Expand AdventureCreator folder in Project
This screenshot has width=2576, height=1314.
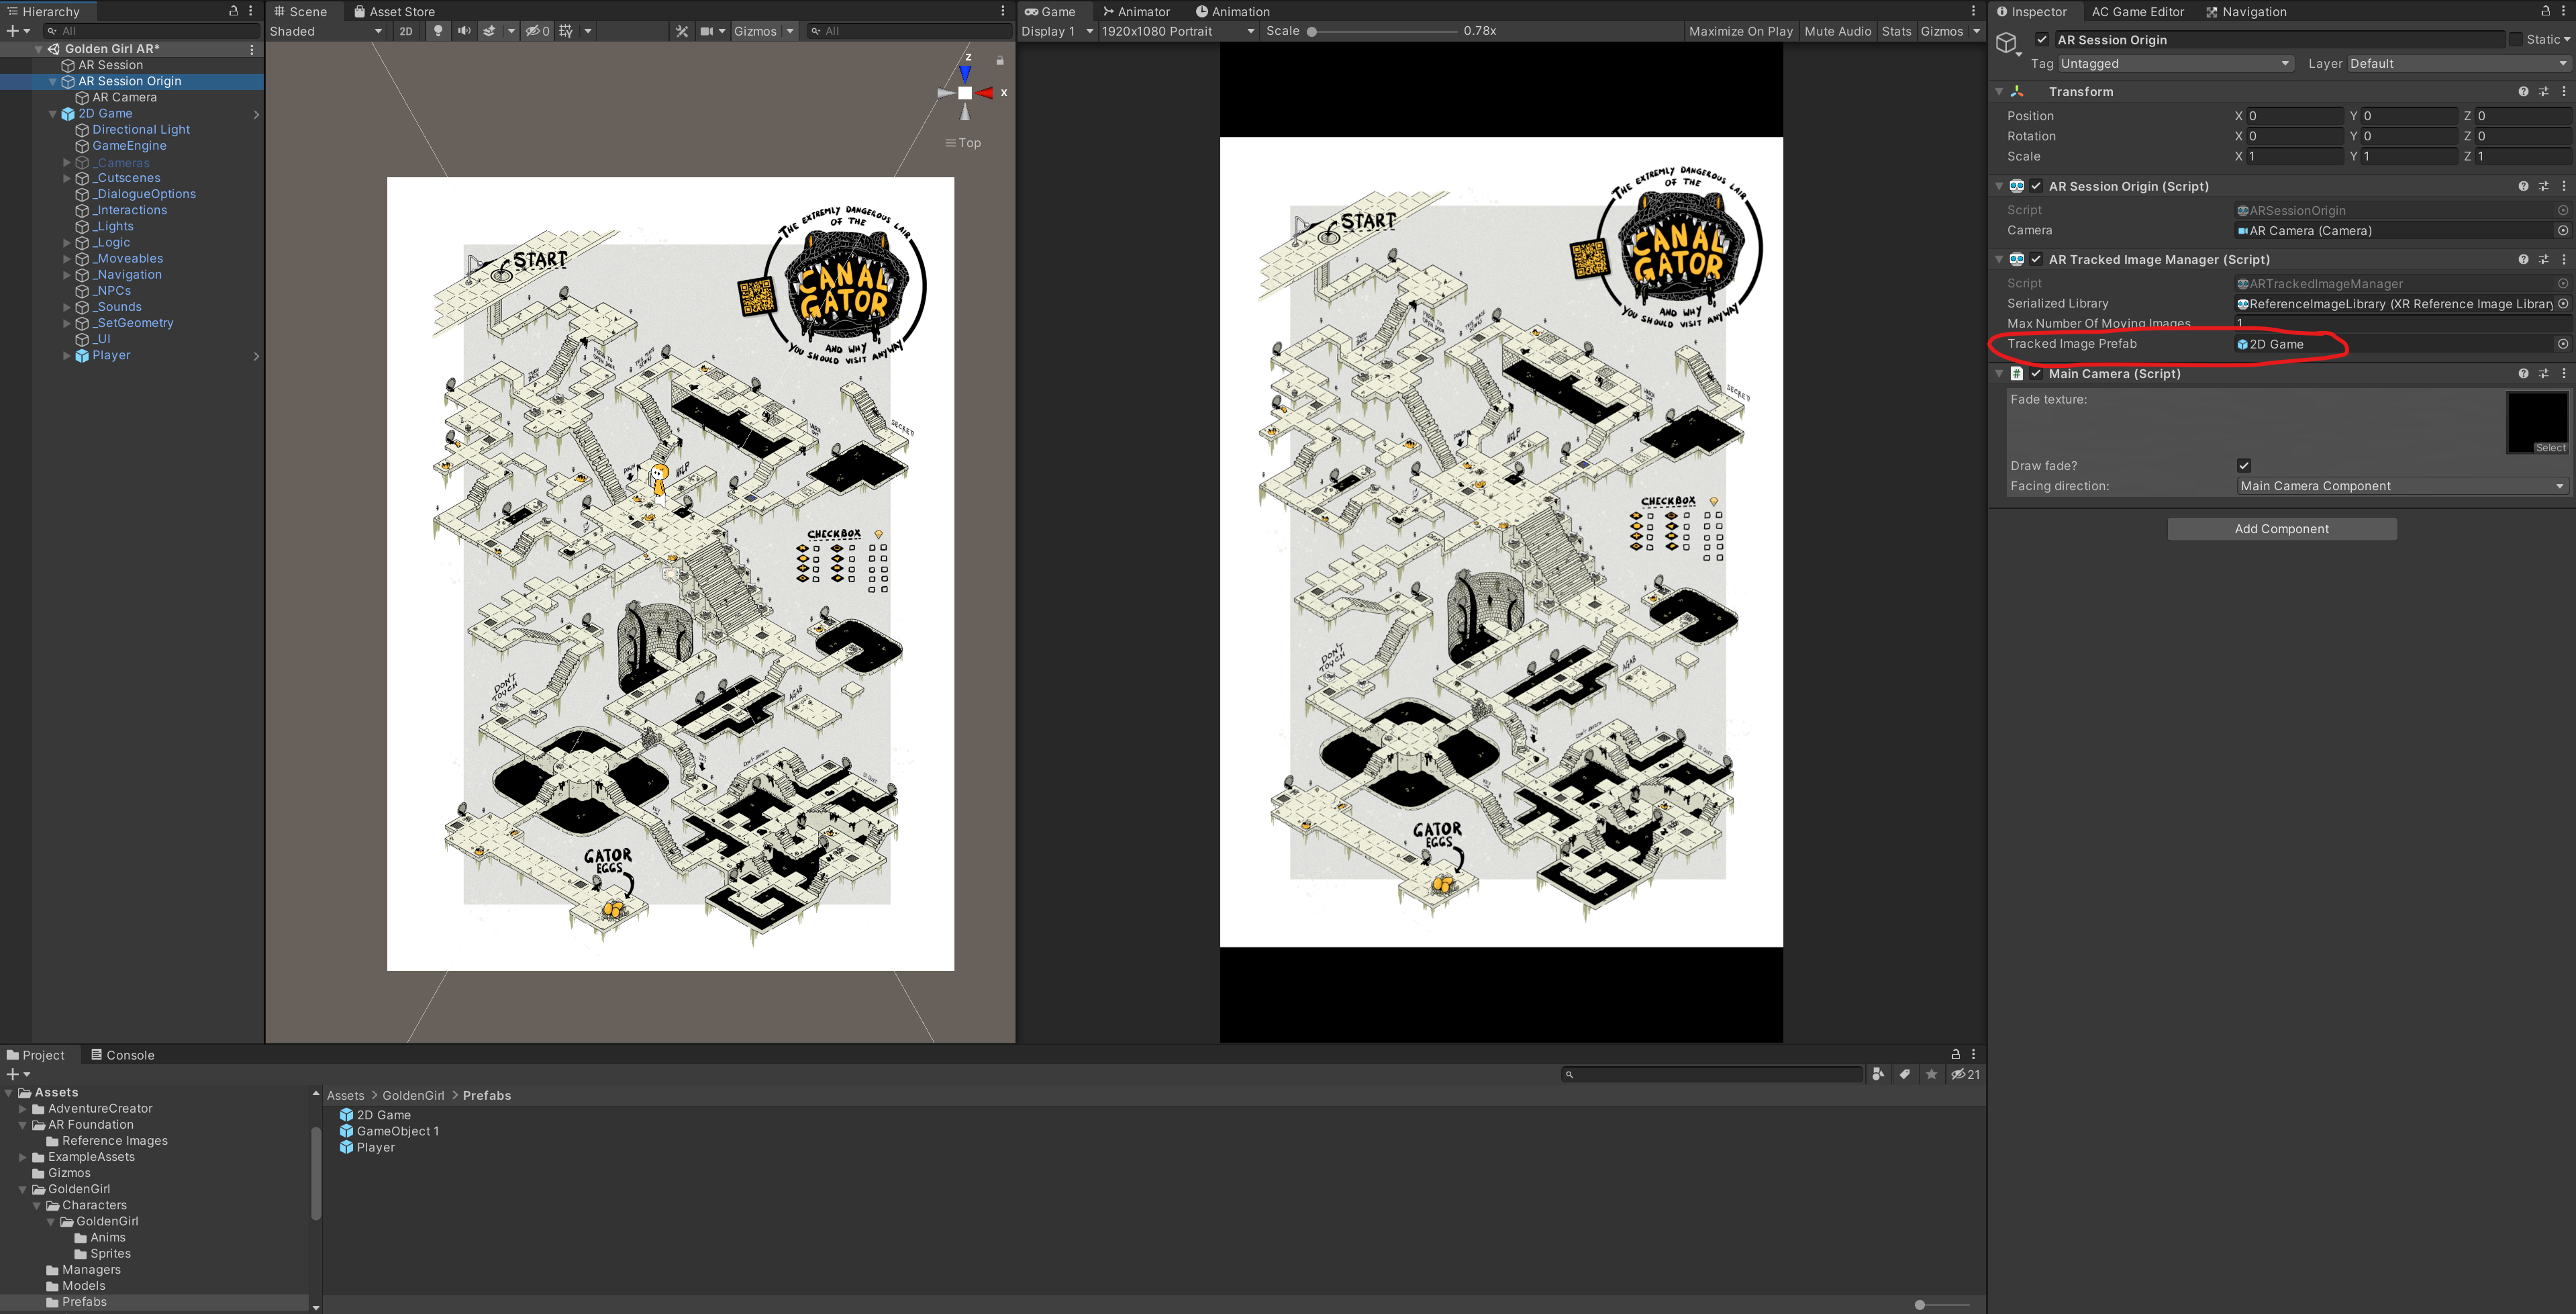coord(23,1108)
